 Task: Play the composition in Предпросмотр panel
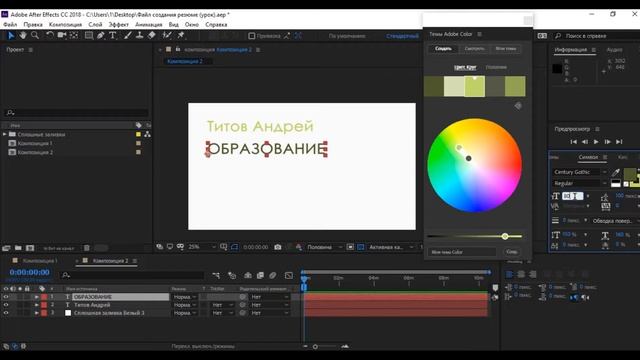tap(596, 142)
